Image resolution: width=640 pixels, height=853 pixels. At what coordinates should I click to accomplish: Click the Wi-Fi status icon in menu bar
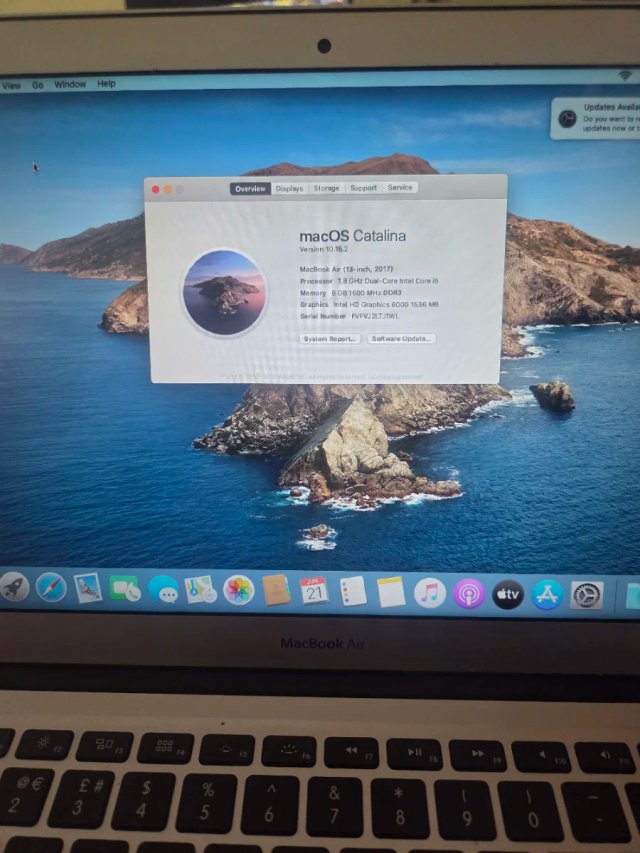pos(625,76)
